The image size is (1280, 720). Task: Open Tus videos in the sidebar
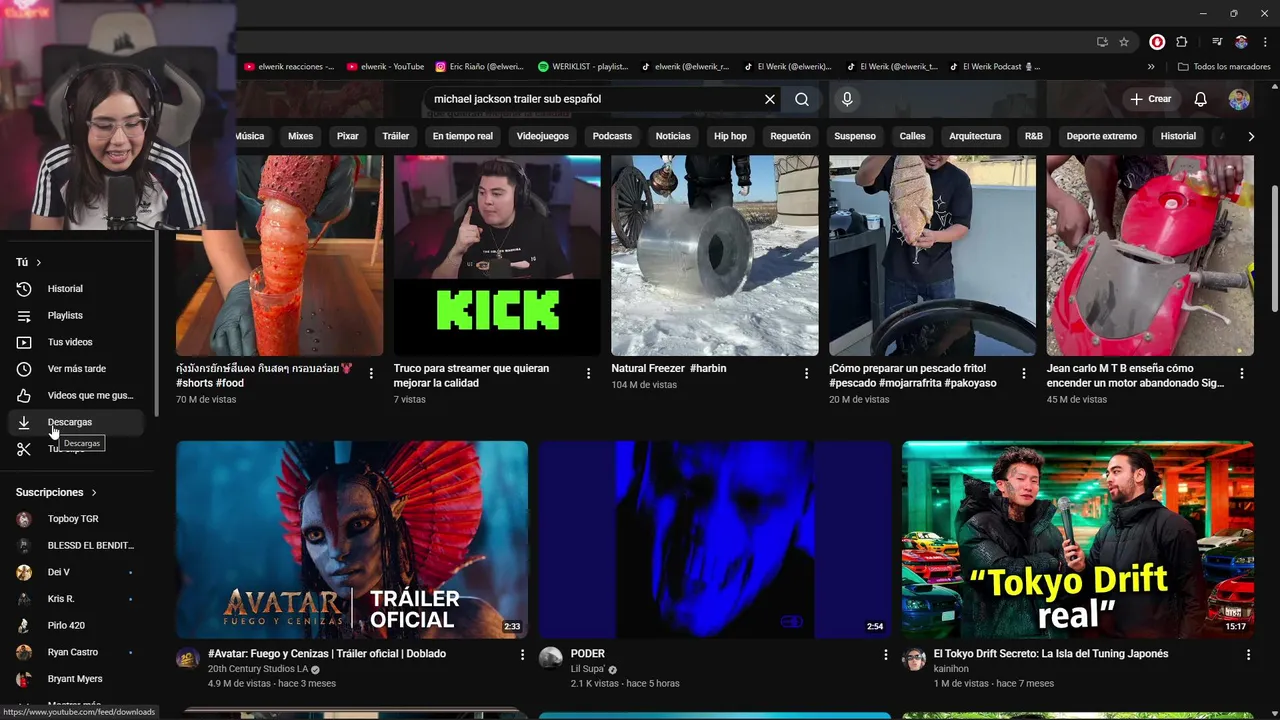(x=78, y=342)
